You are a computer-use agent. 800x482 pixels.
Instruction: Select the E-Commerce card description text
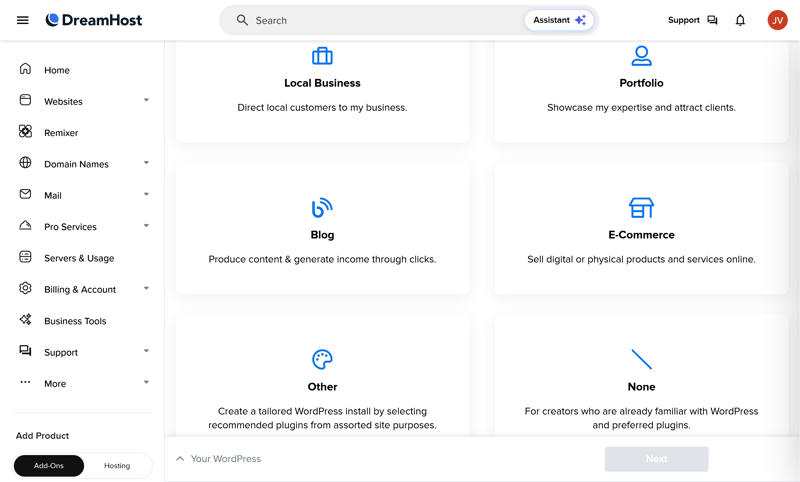tap(641, 259)
